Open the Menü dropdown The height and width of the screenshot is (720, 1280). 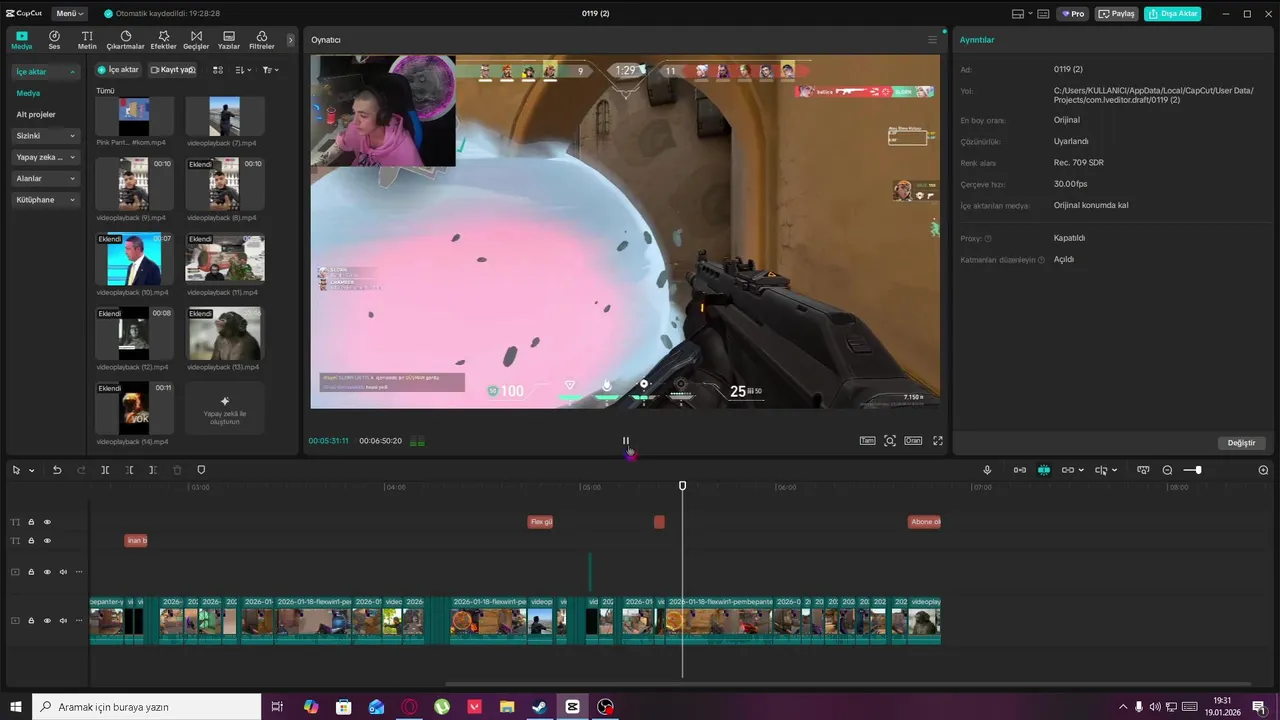click(x=70, y=14)
